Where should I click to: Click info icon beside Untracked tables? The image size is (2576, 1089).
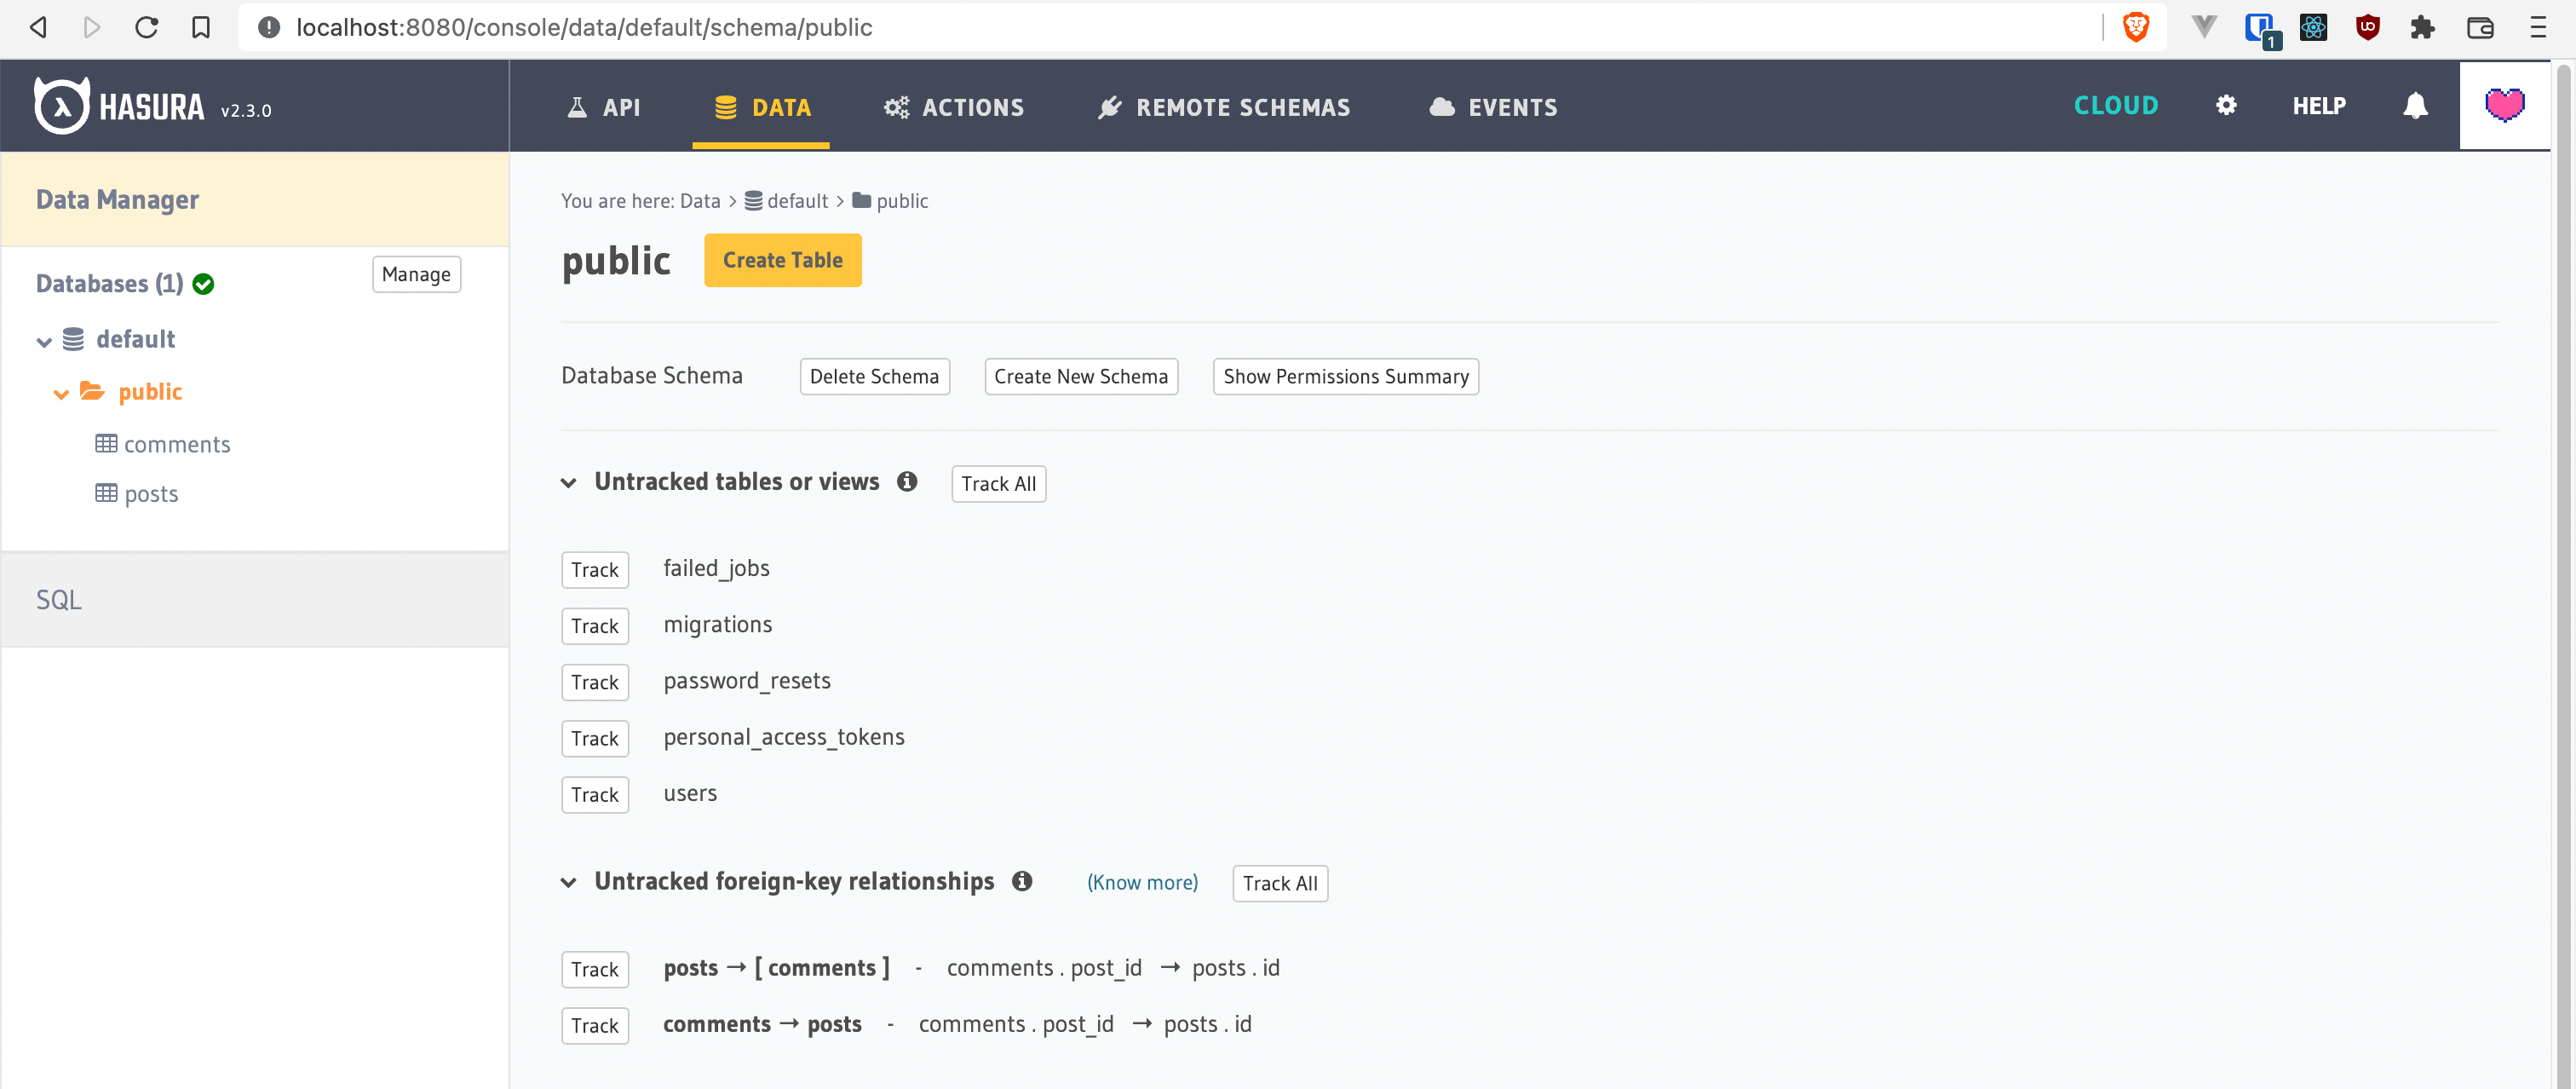[906, 482]
